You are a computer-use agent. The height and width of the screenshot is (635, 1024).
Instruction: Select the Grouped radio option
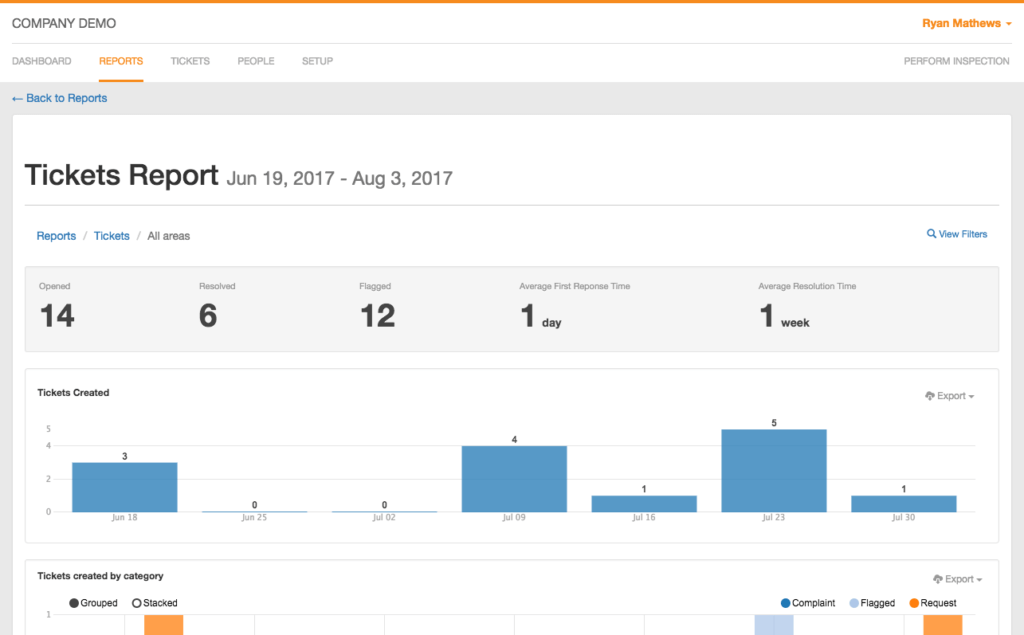pos(75,603)
